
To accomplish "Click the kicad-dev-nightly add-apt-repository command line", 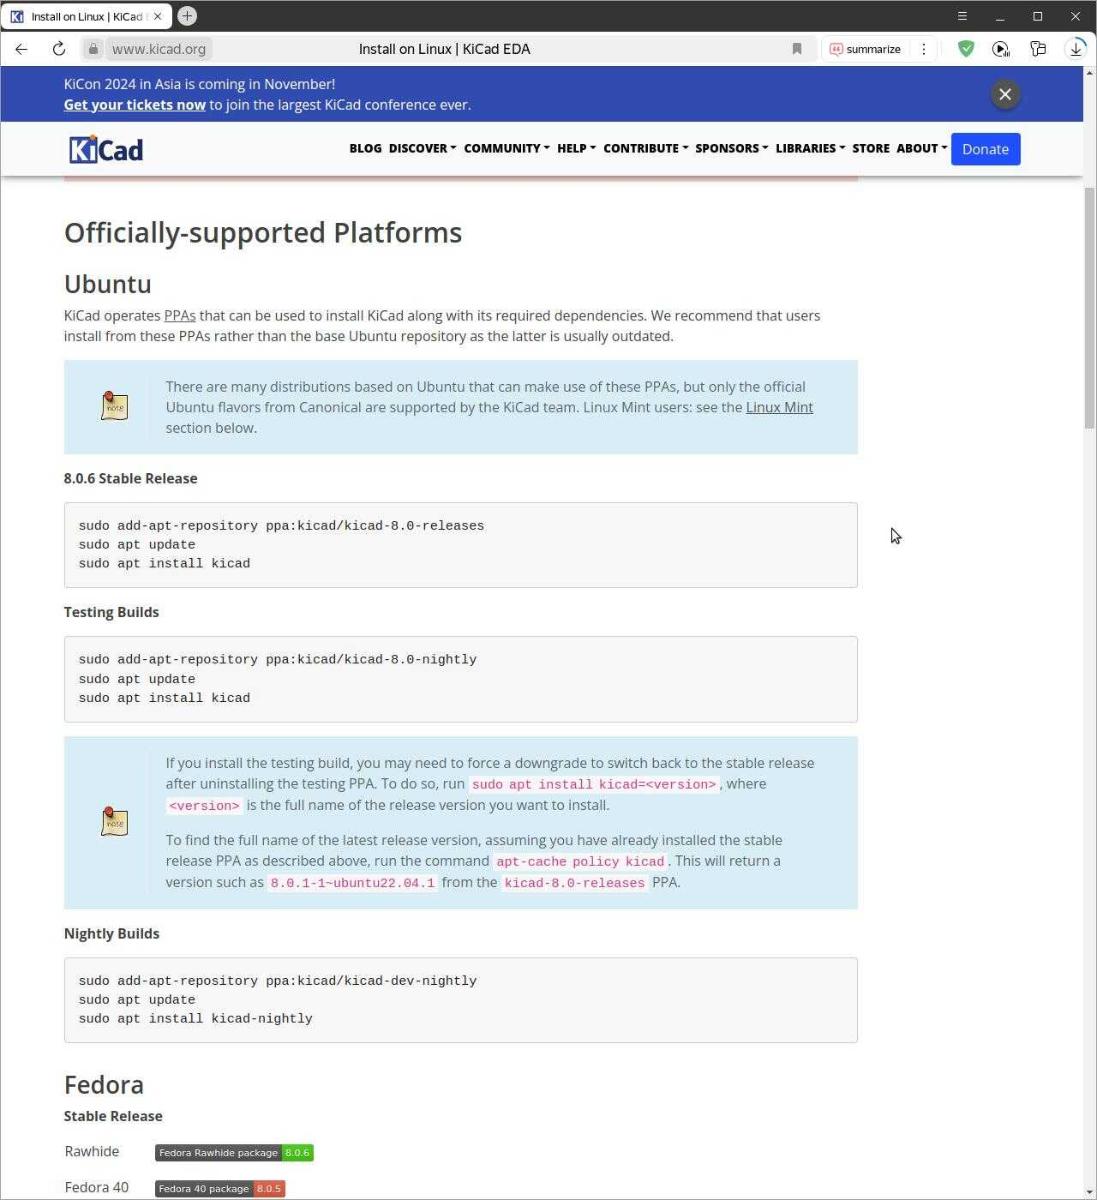I will 278,981.
